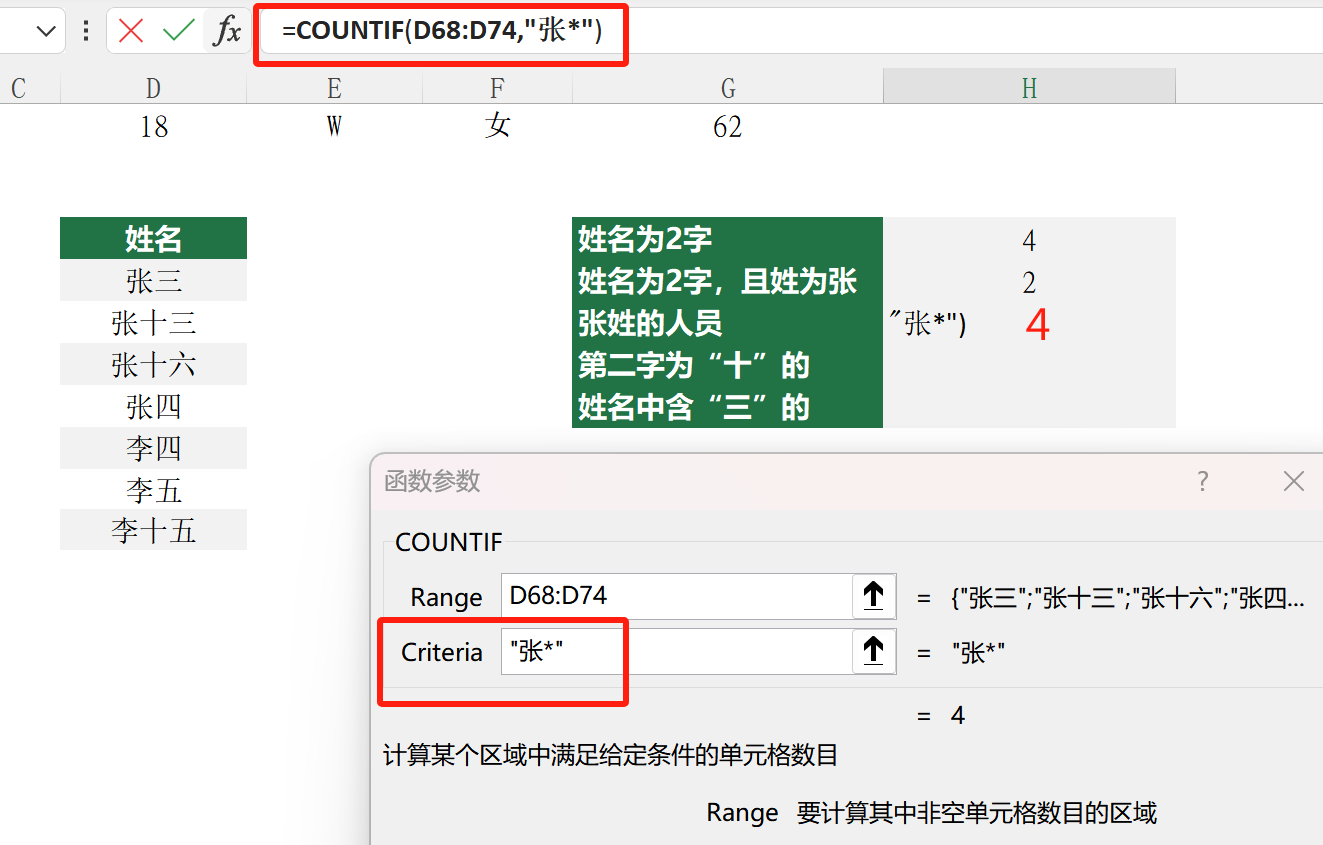The image size is (1323, 845).
Task: Select column E header
Action: pos(334,89)
